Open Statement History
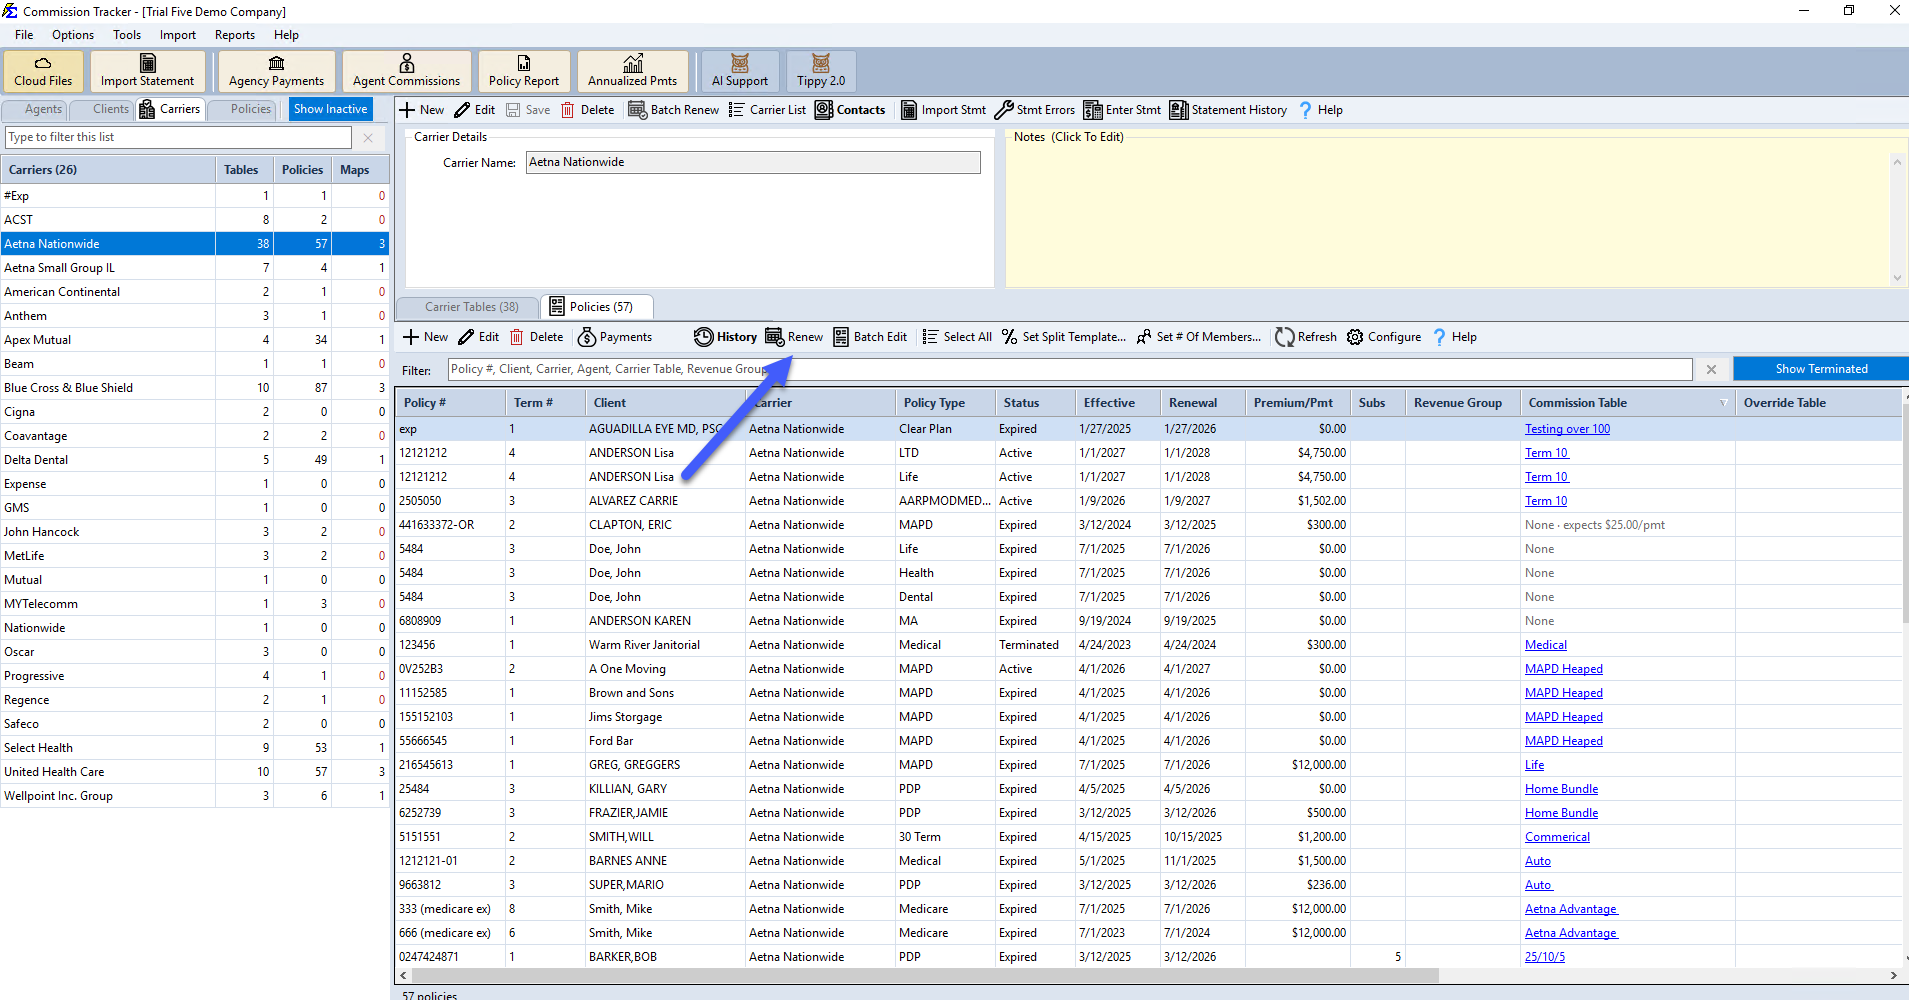Image resolution: width=1909 pixels, height=1000 pixels. click(1228, 110)
